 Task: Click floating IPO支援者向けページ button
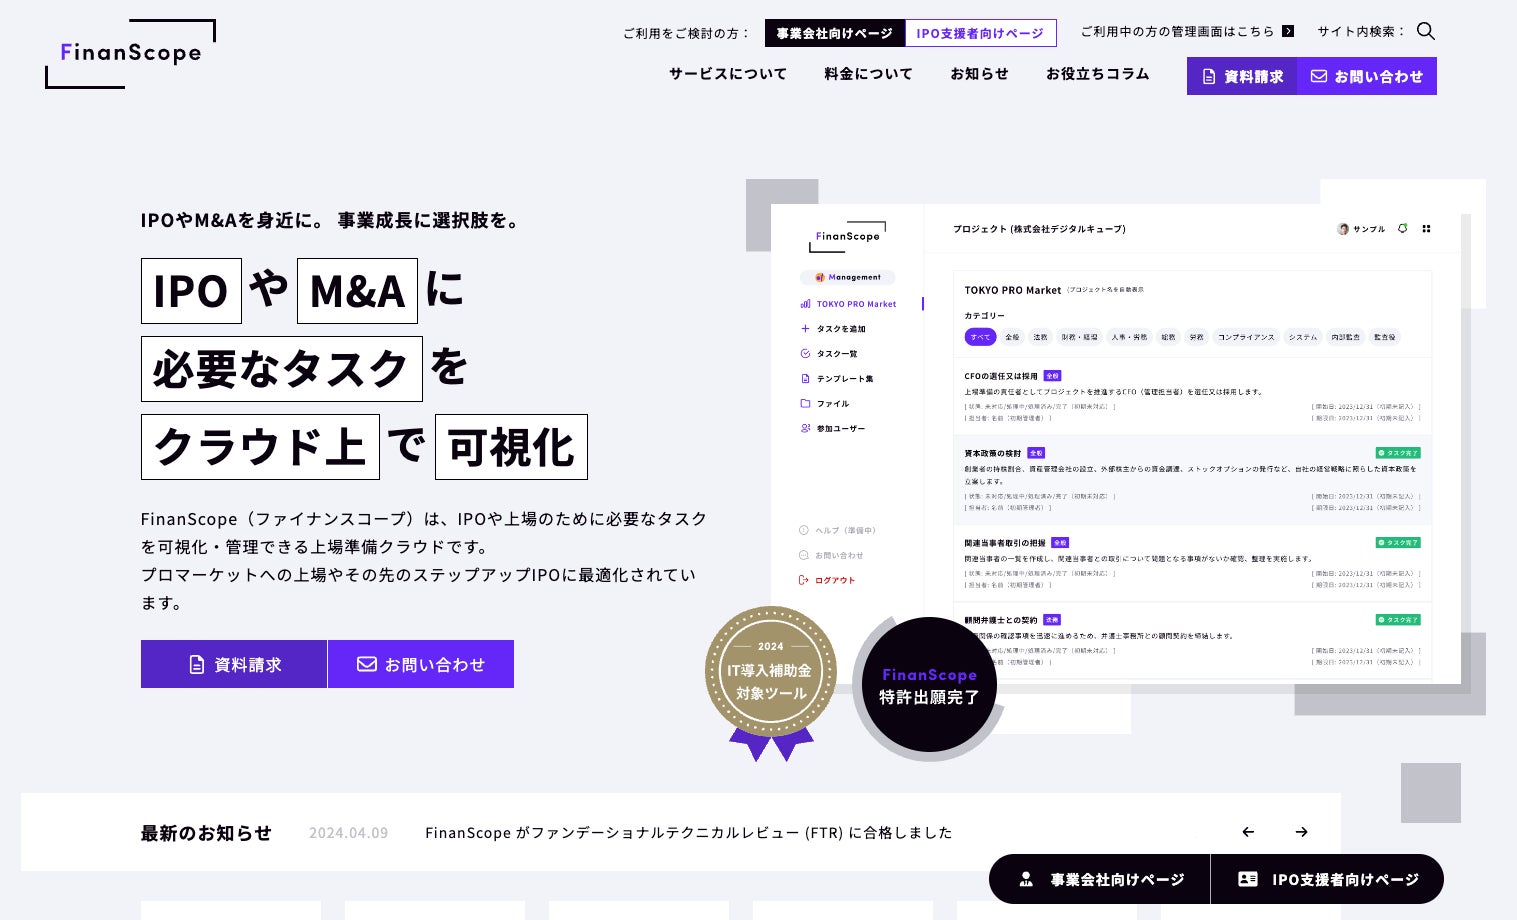coord(1328,879)
